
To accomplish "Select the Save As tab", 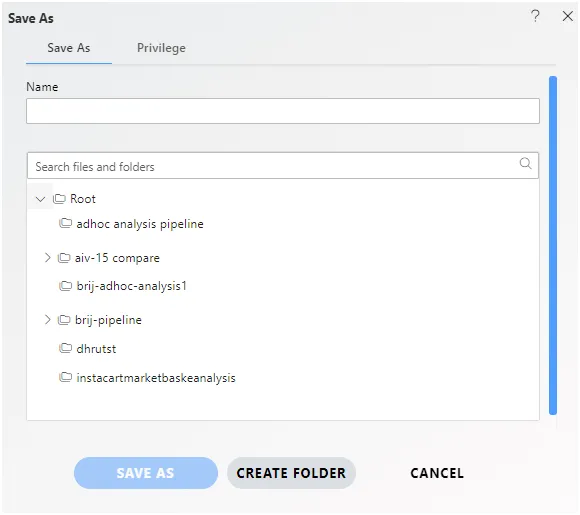I will pyautogui.click(x=69, y=48).
